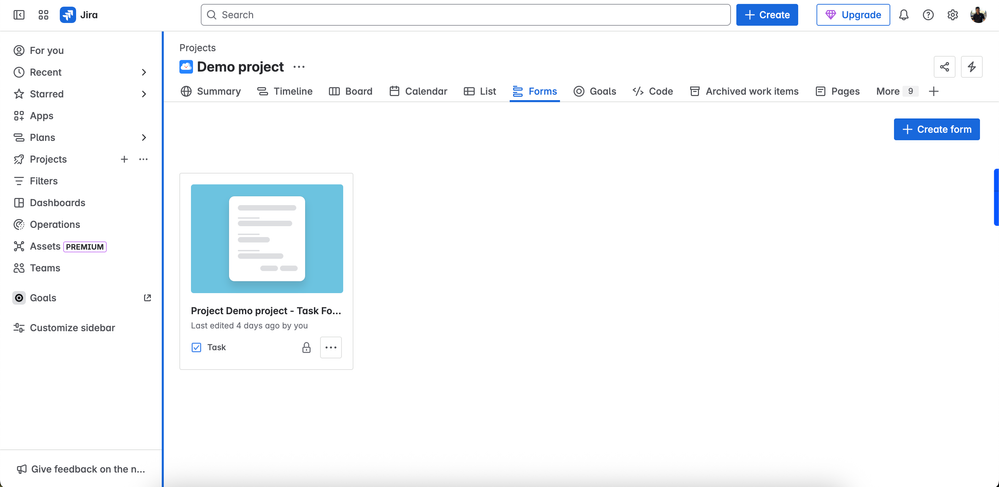Click the feedback megaphone icon

tap(22, 469)
